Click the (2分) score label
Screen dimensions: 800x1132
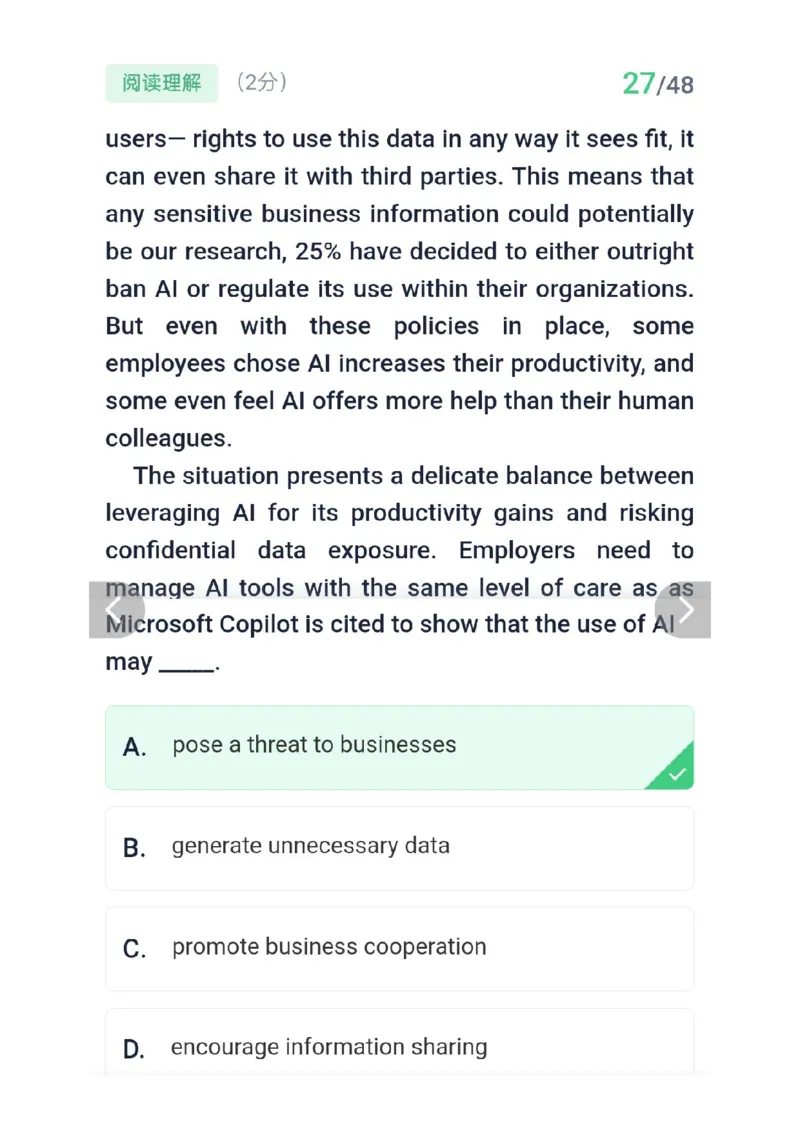(262, 83)
